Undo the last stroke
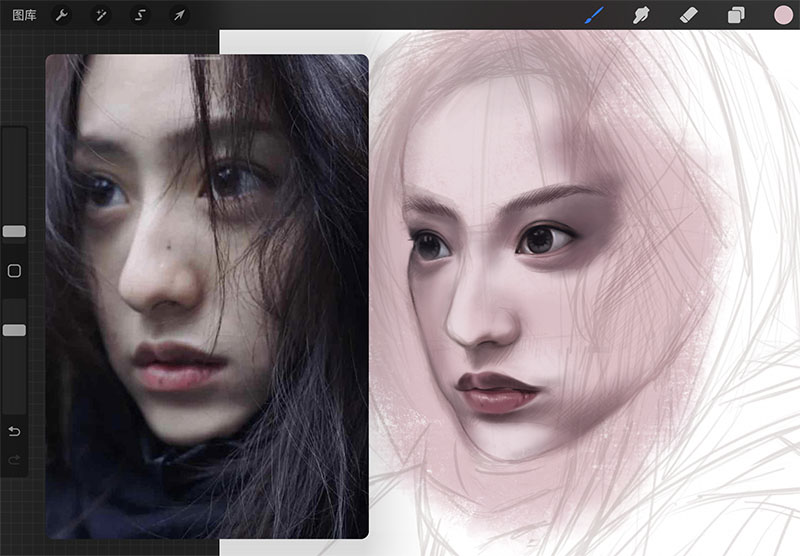The width and height of the screenshot is (800, 556). 14,432
